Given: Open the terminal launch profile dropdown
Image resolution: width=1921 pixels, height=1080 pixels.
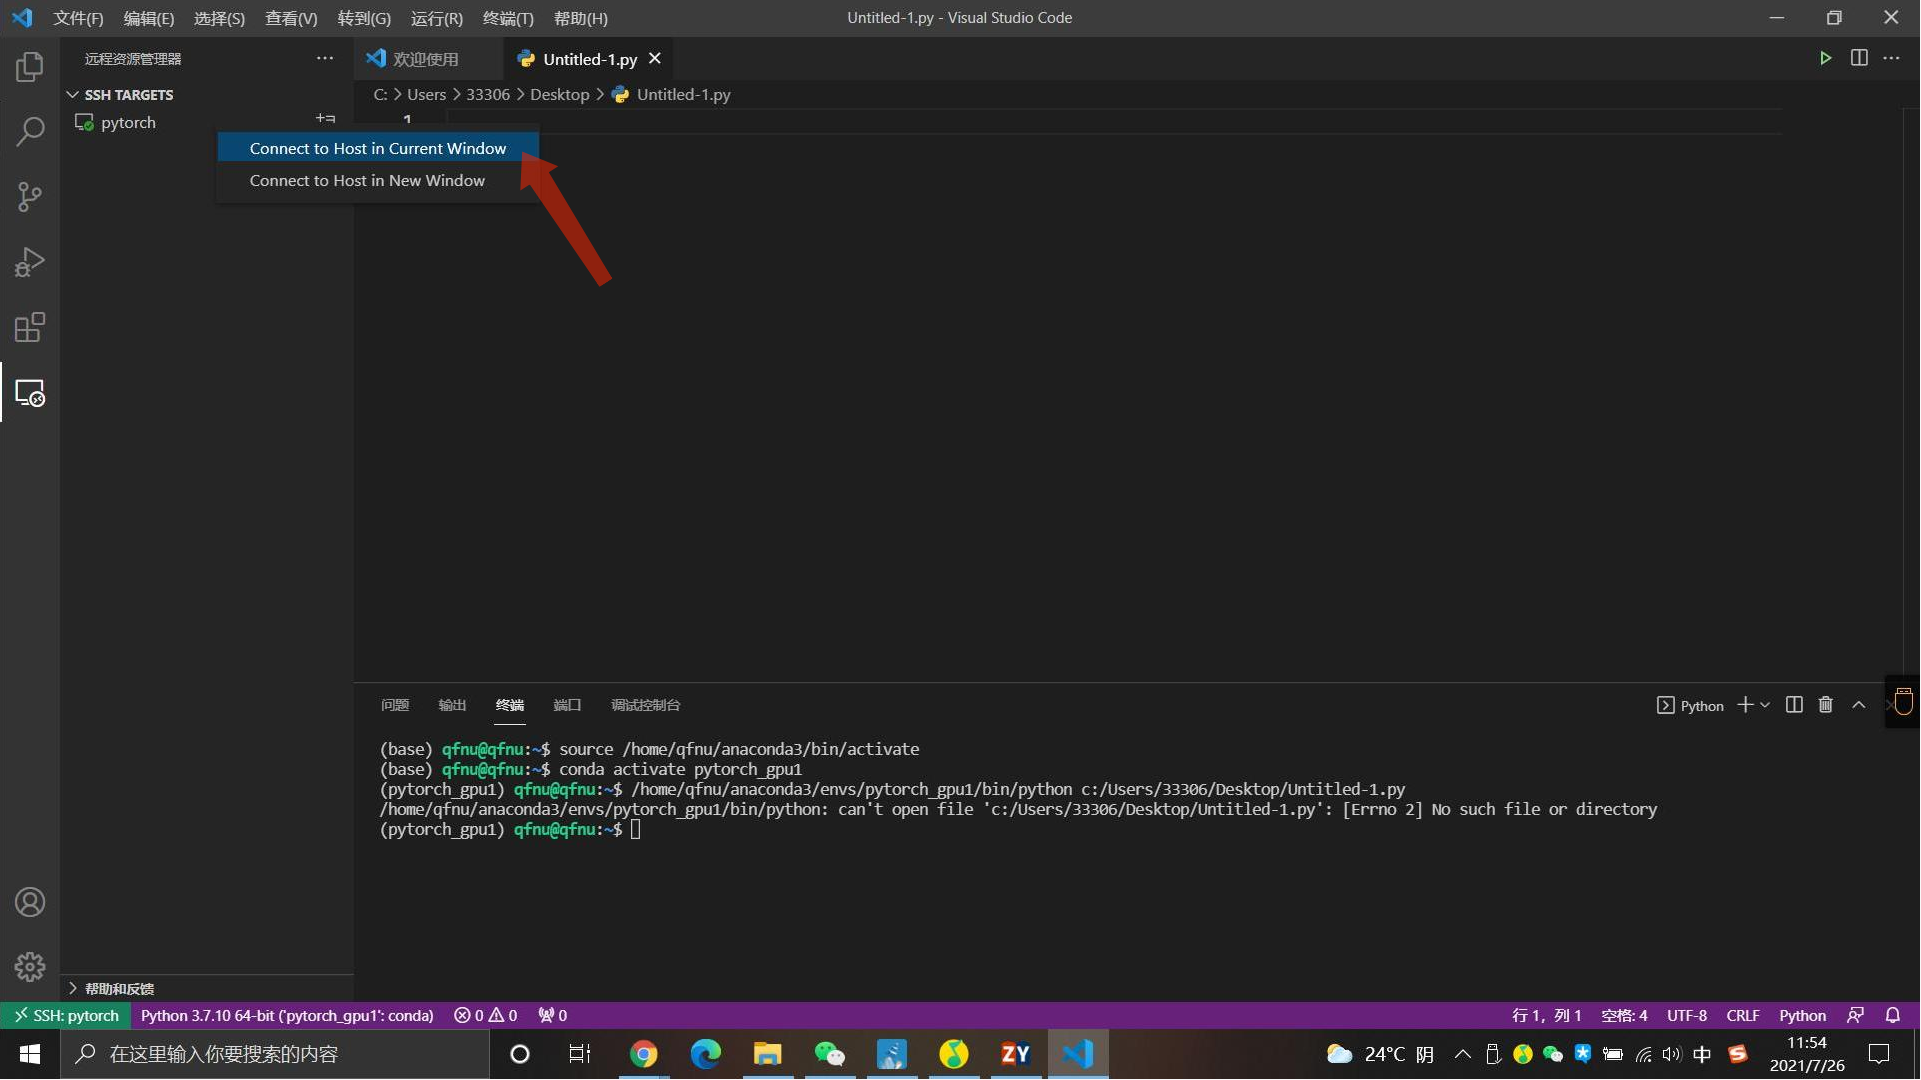Looking at the screenshot, I should coord(1765,705).
